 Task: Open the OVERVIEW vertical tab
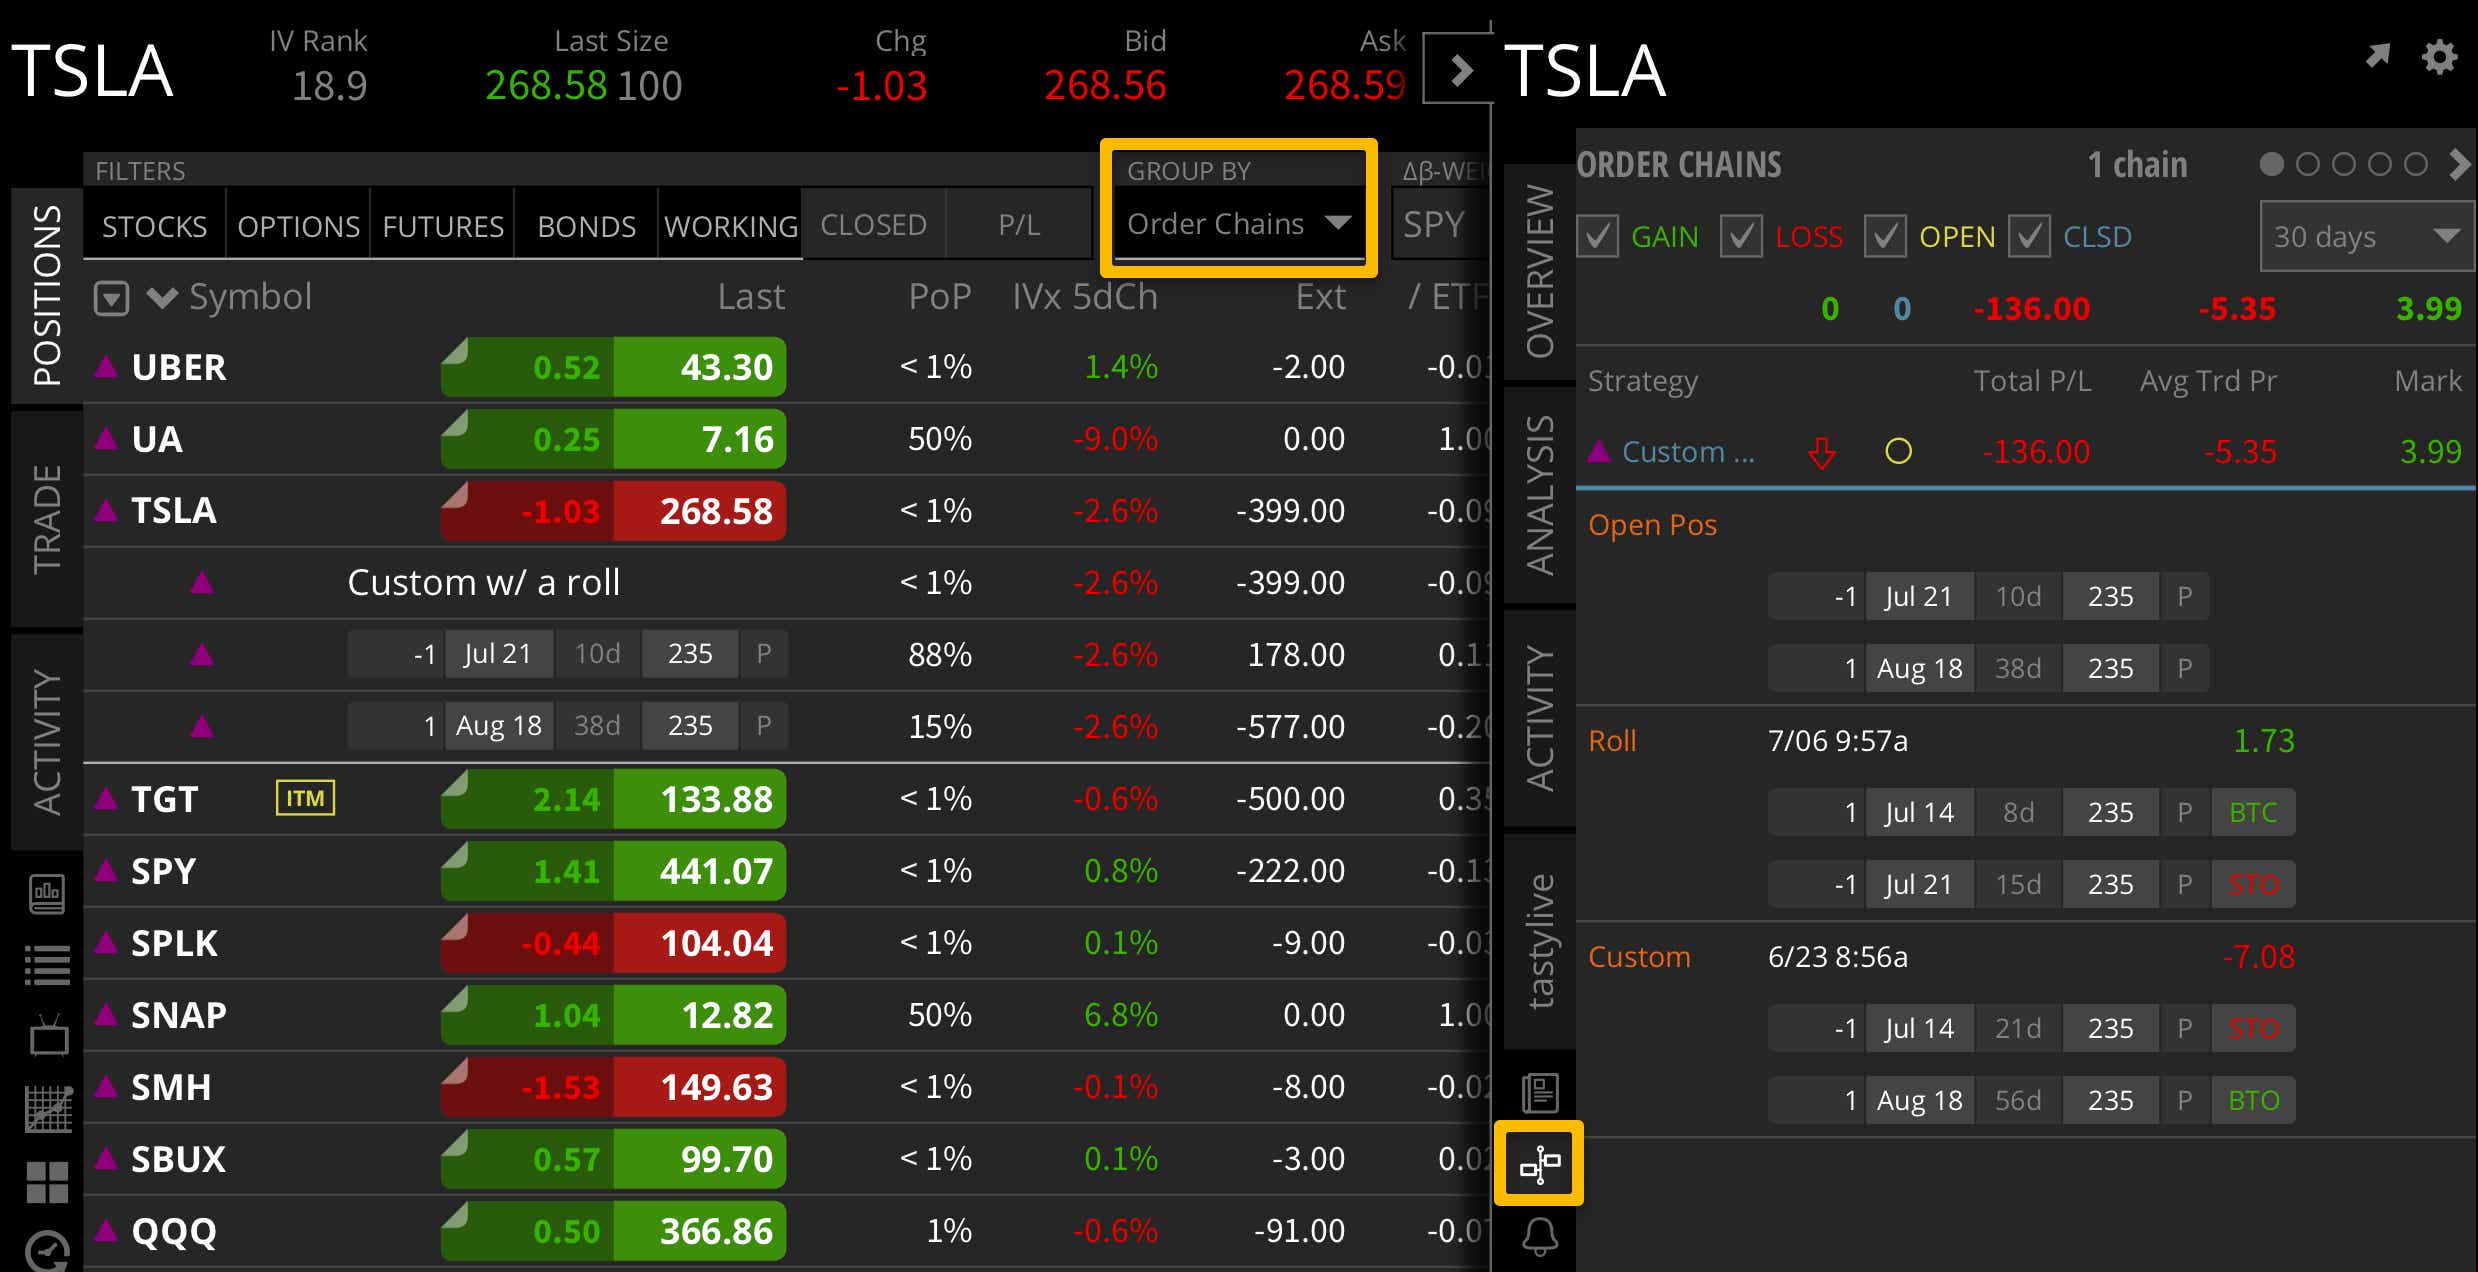click(1539, 270)
